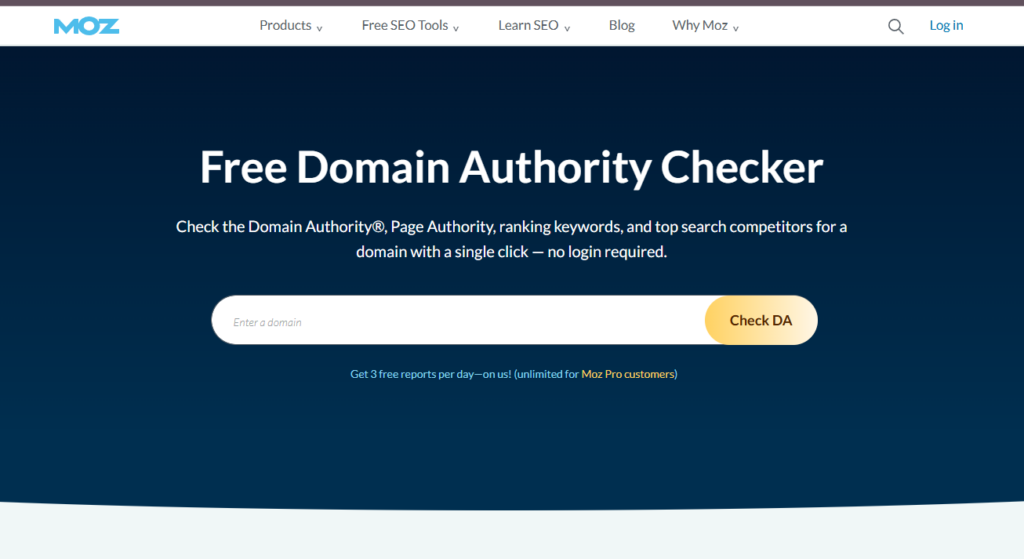The width and height of the screenshot is (1024, 559).
Task: Click the 'no login required' description text
Action: click(x=606, y=252)
